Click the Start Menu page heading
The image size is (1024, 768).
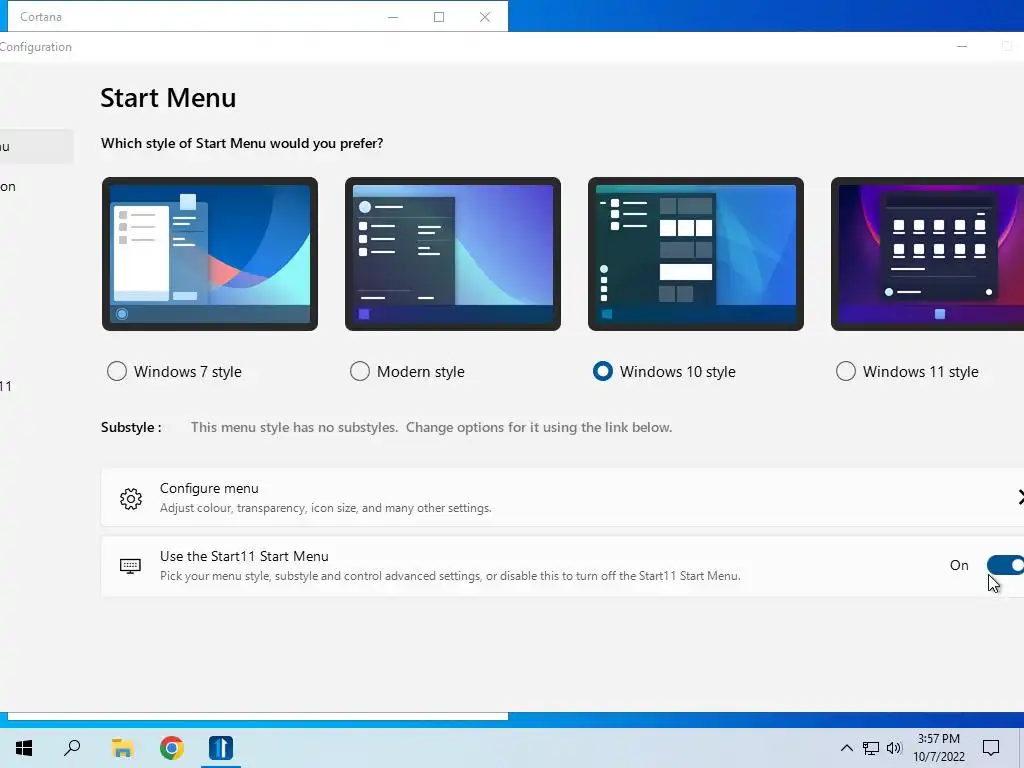[168, 98]
